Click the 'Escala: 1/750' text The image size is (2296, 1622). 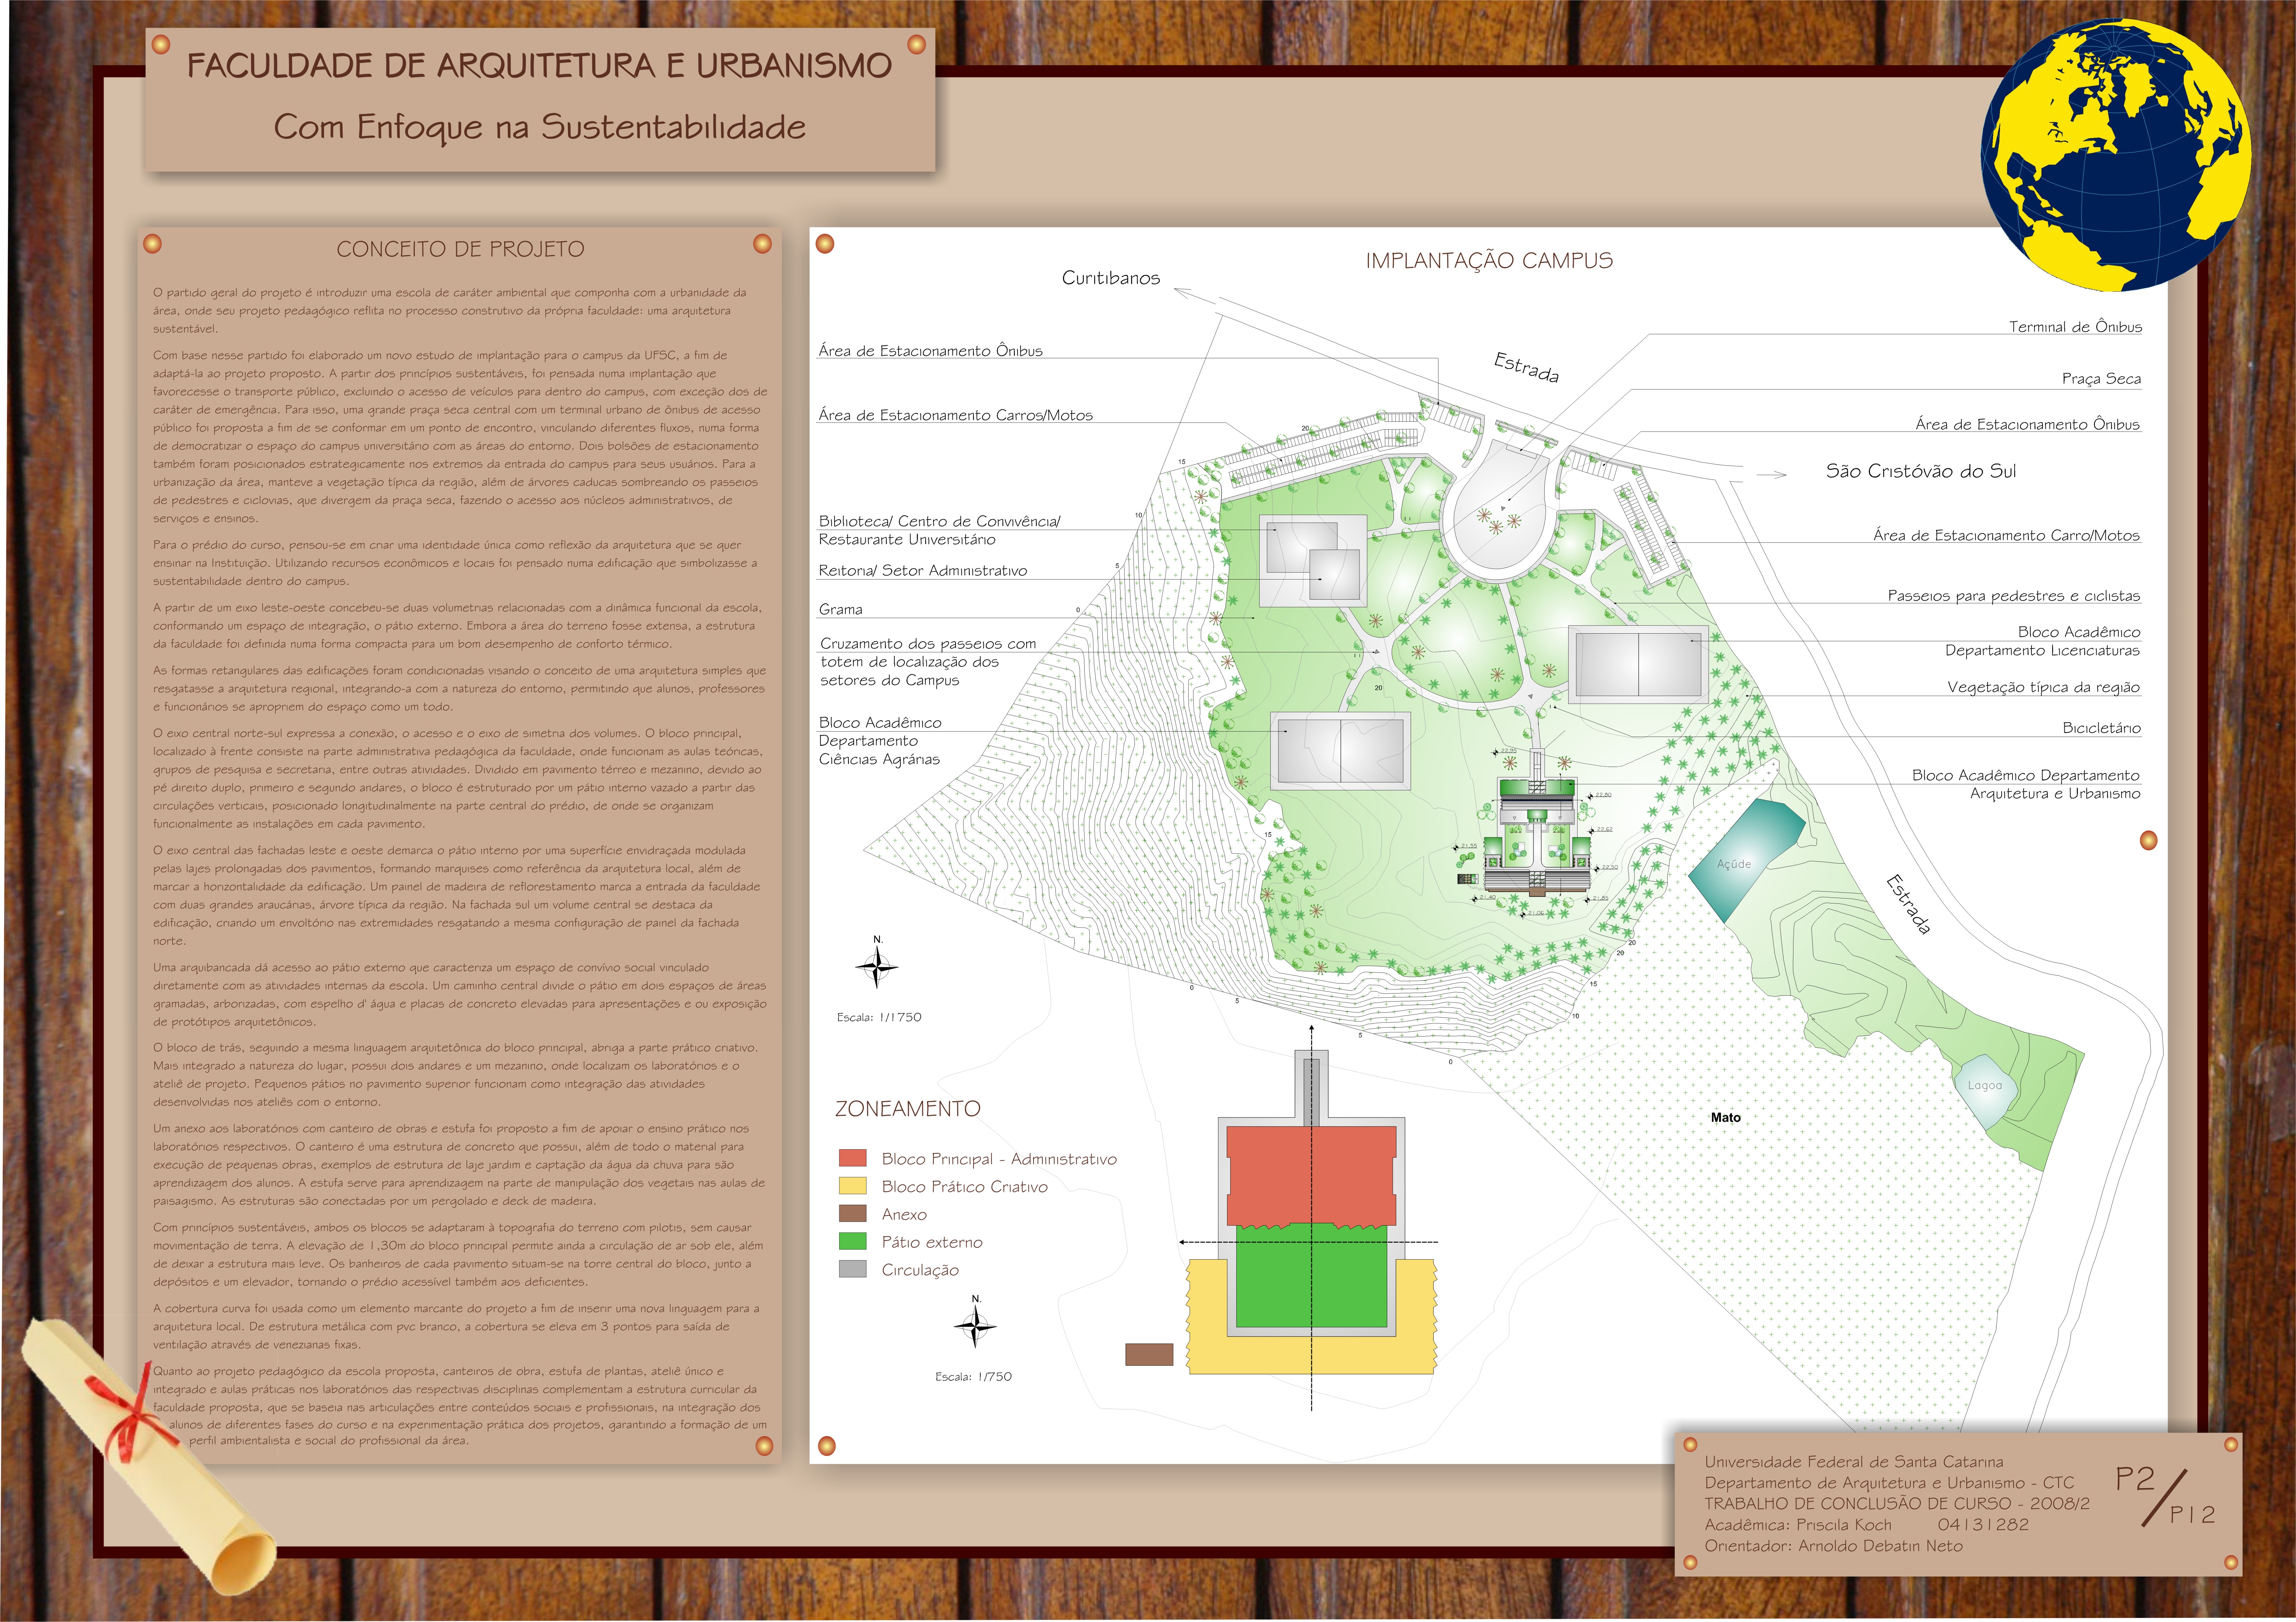coord(973,1377)
